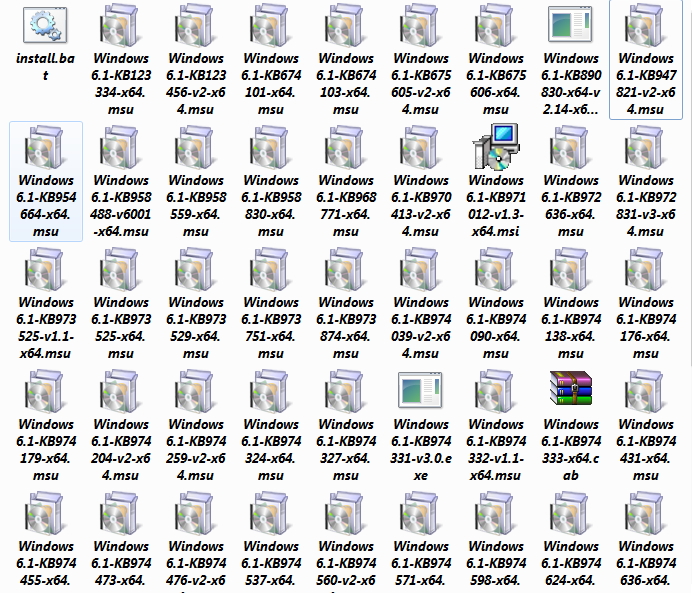The image size is (692, 593).
Task: Click label text 'KB974333-x64.cab'
Action: [571, 458]
